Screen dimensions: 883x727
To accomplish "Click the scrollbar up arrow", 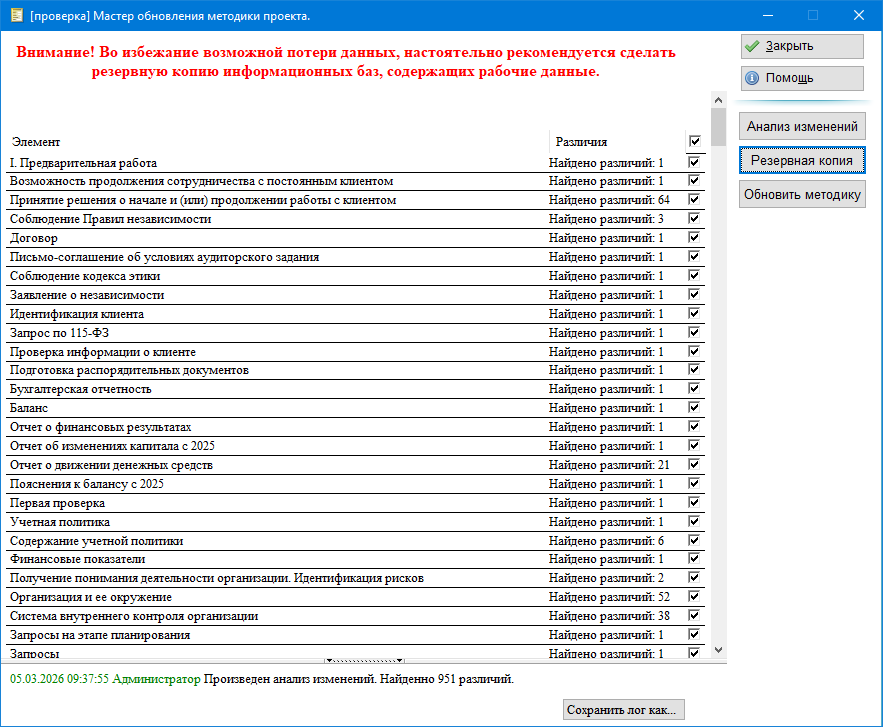I will tap(718, 100).
